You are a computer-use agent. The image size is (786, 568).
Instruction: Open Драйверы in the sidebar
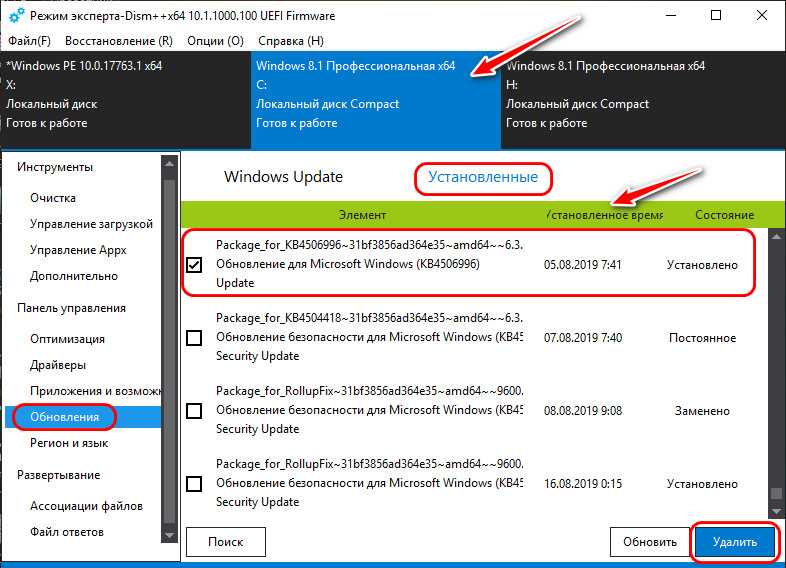pyautogui.click(x=58, y=365)
